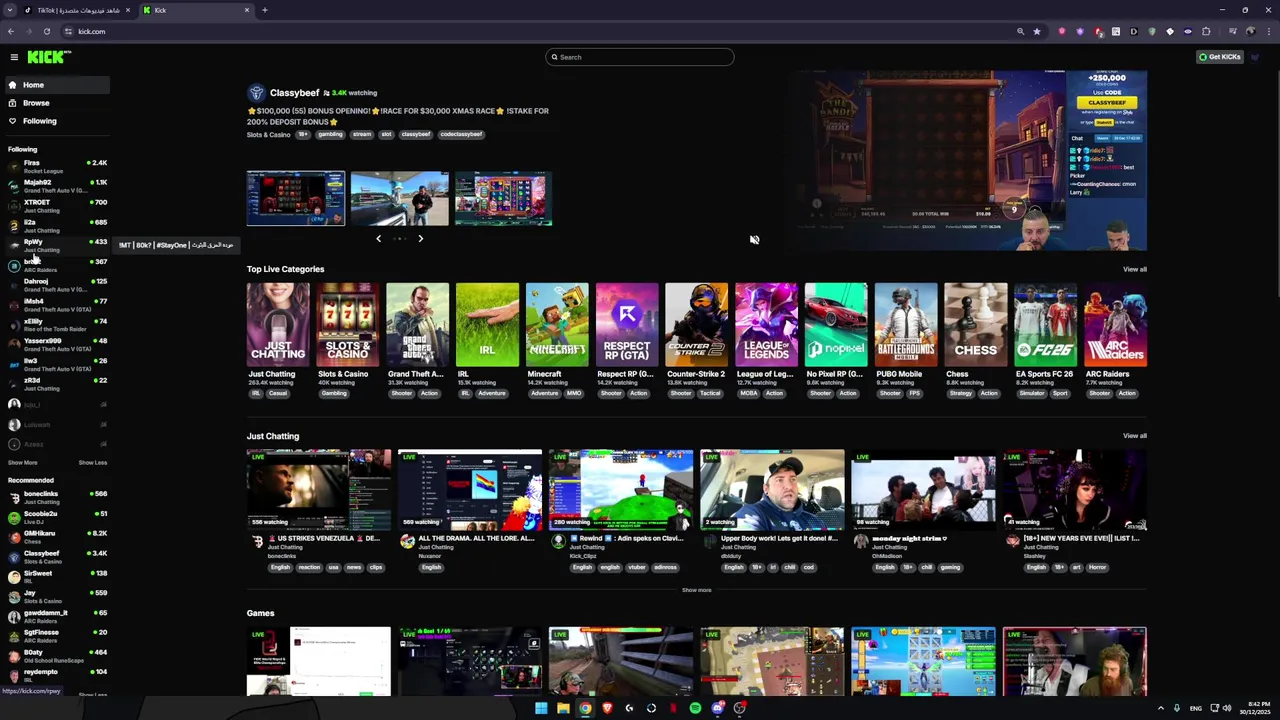Open ALL THE DRAMA stream thumbnail

pos(470,490)
